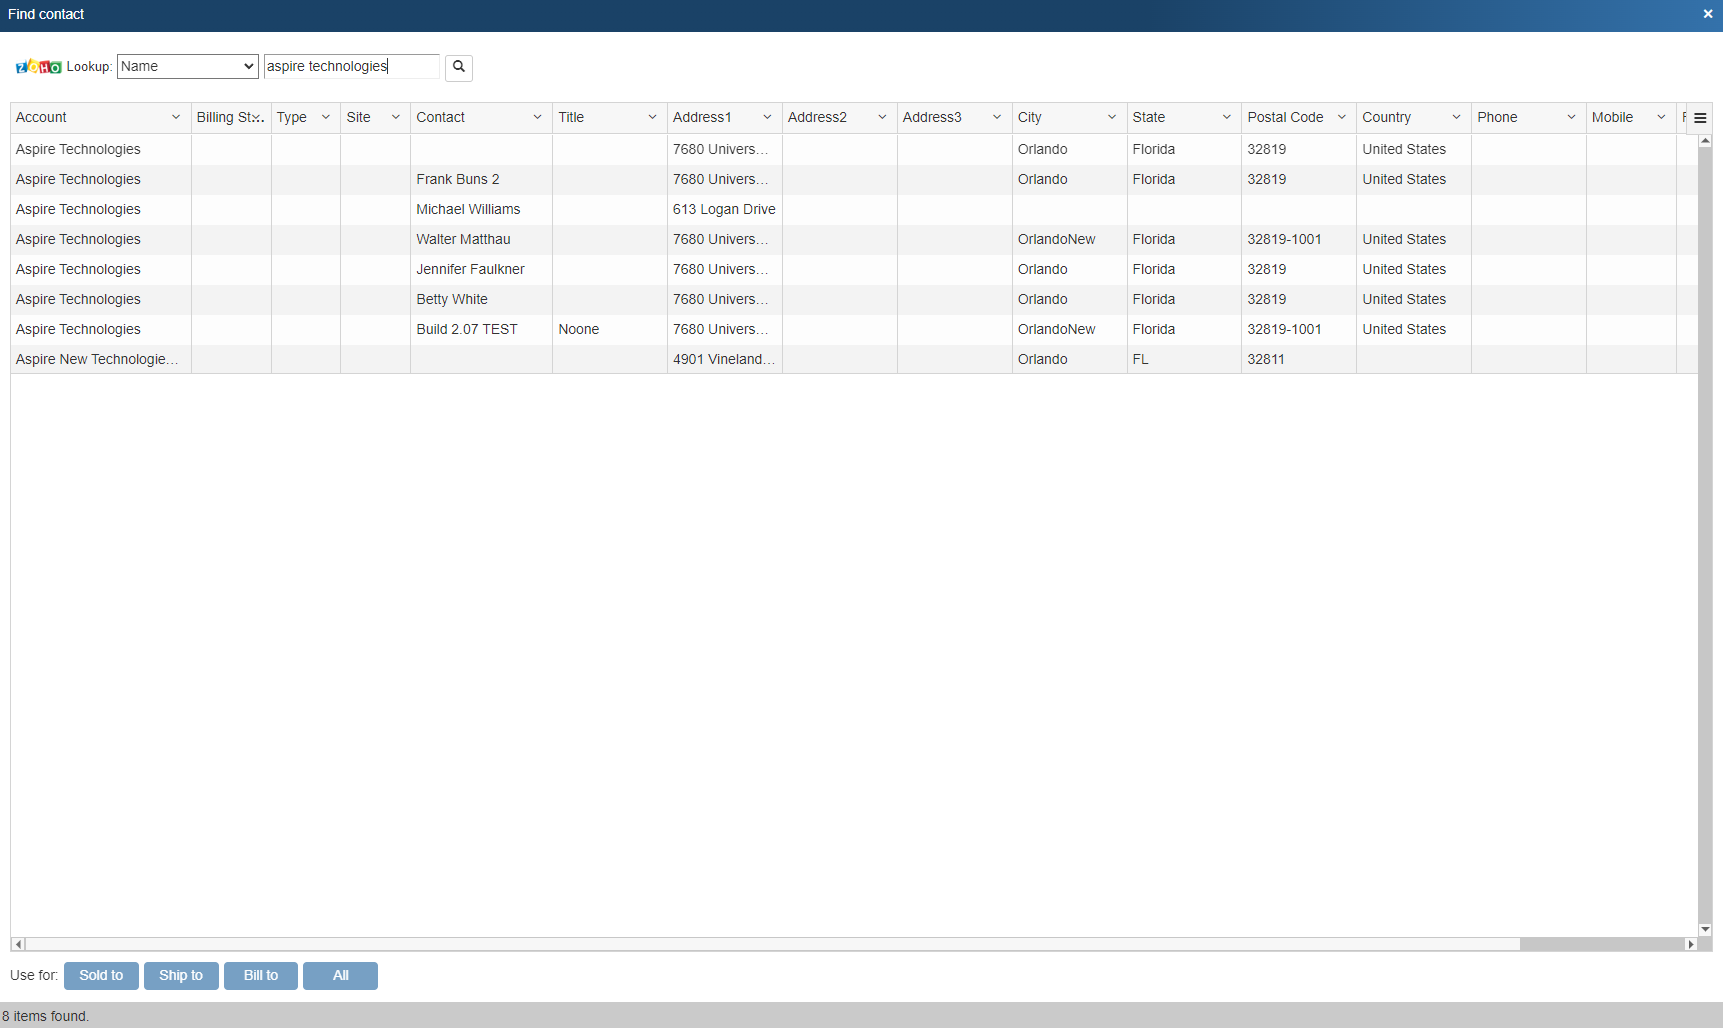Click the Zoho logo icon
The width and height of the screenshot is (1723, 1028).
click(x=38, y=67)
